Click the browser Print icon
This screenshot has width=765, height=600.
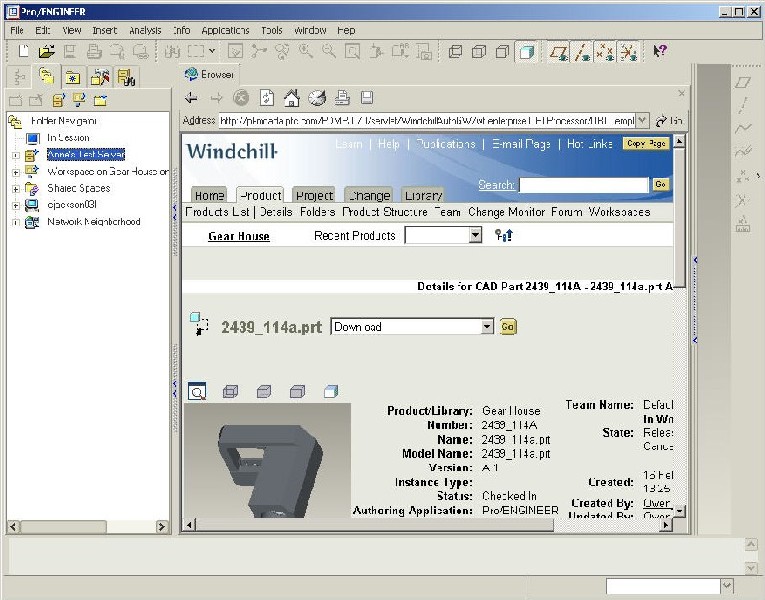342,98
